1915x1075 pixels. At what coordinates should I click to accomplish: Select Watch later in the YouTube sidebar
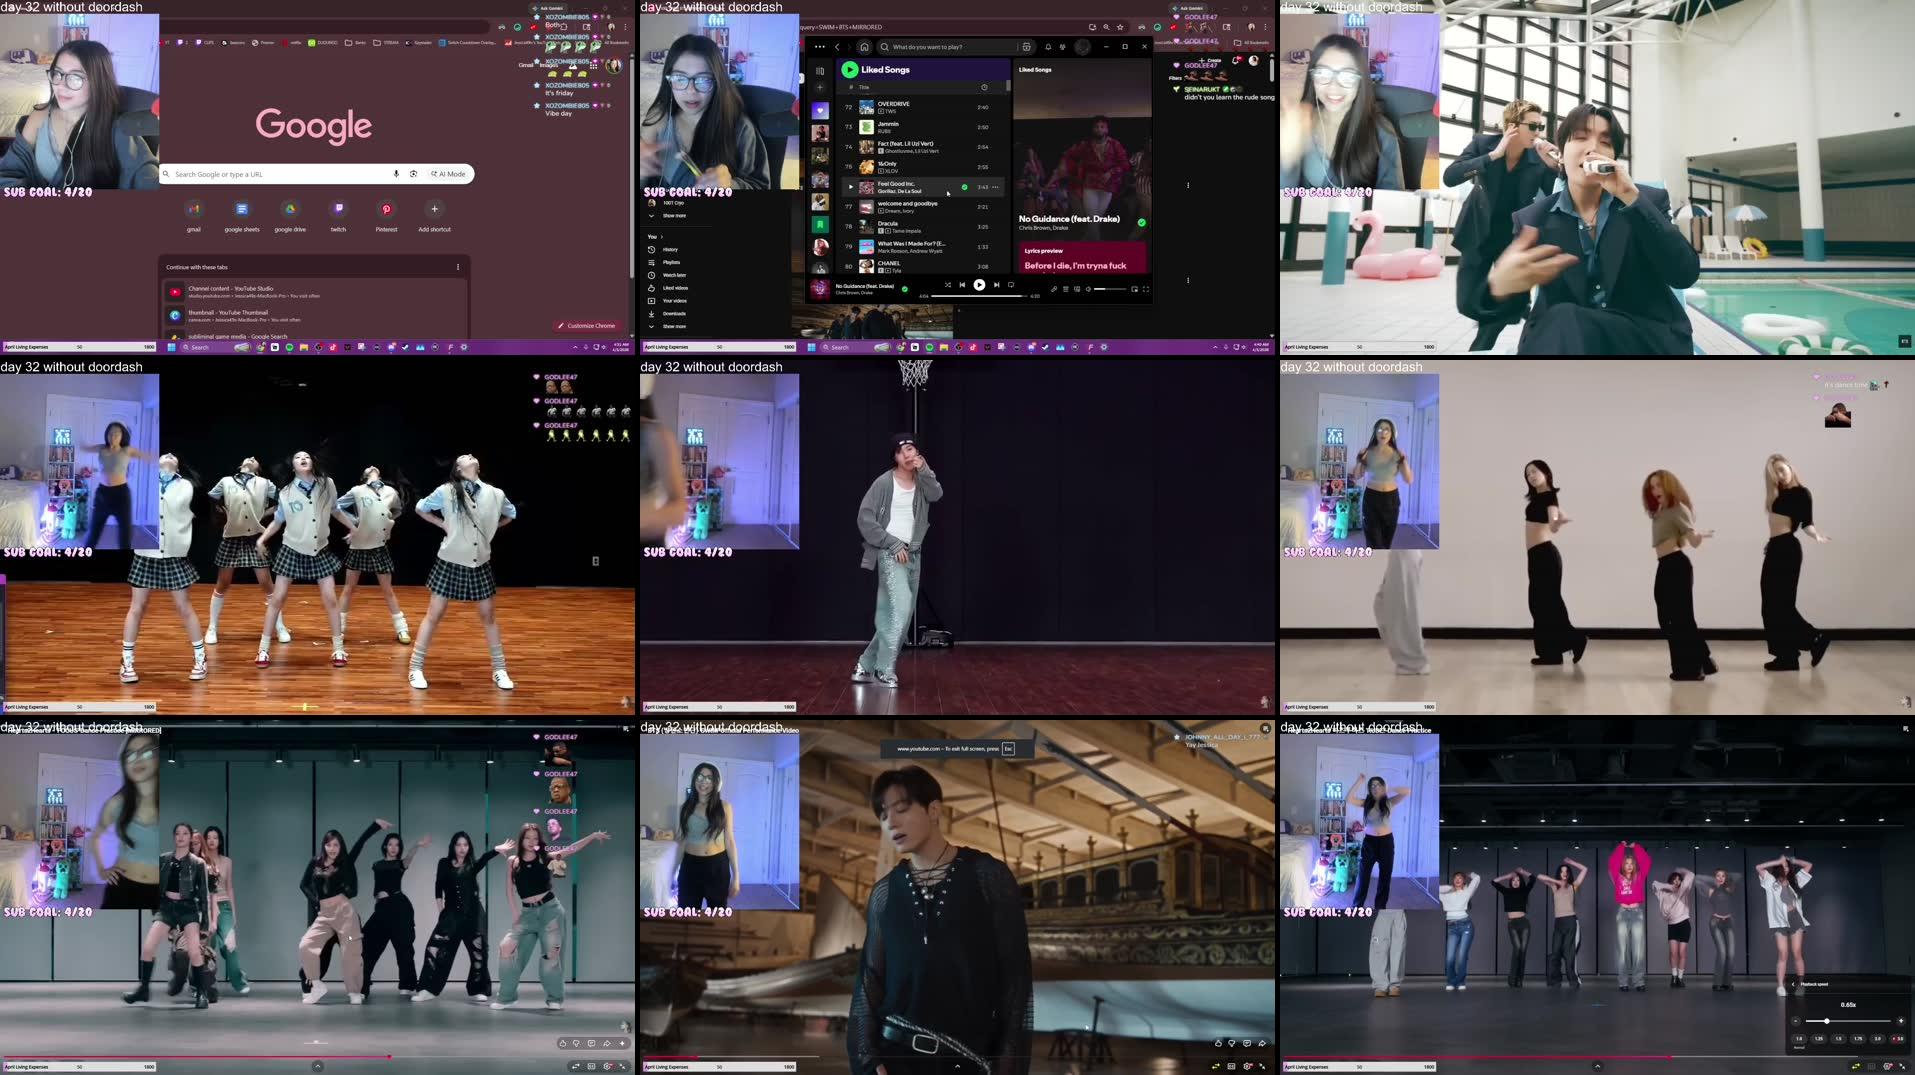click(673, 275)
